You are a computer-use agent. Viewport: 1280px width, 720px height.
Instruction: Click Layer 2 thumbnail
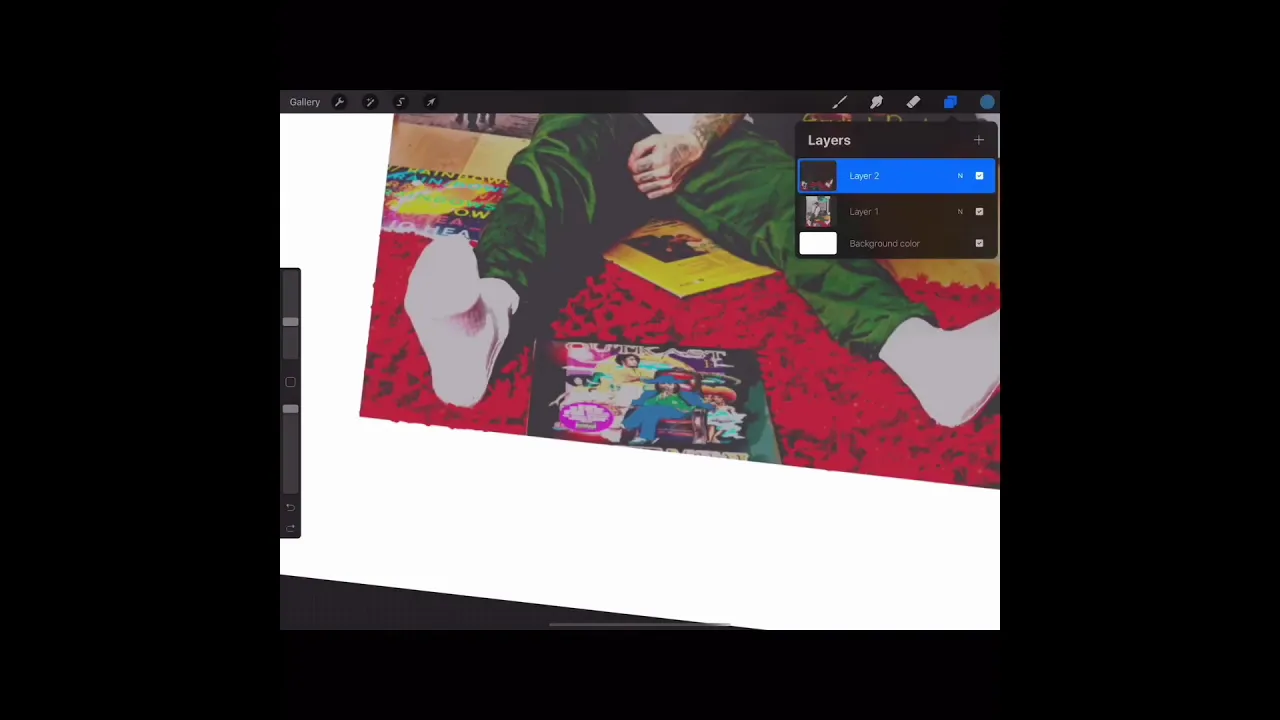(x=818, y=176)
